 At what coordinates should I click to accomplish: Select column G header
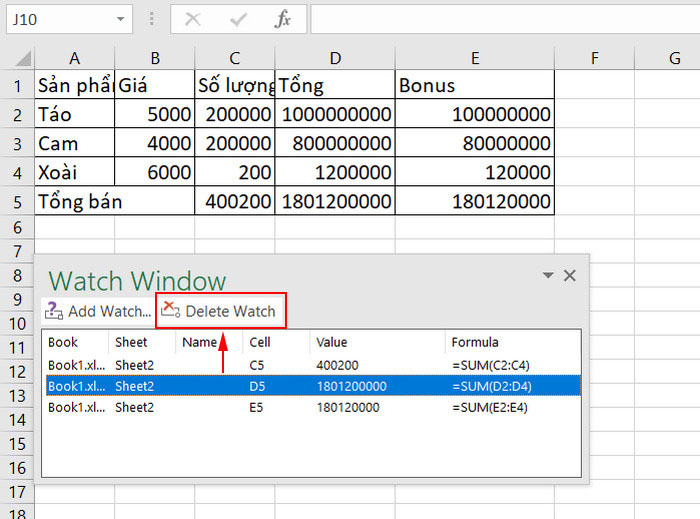pos(667,58)
